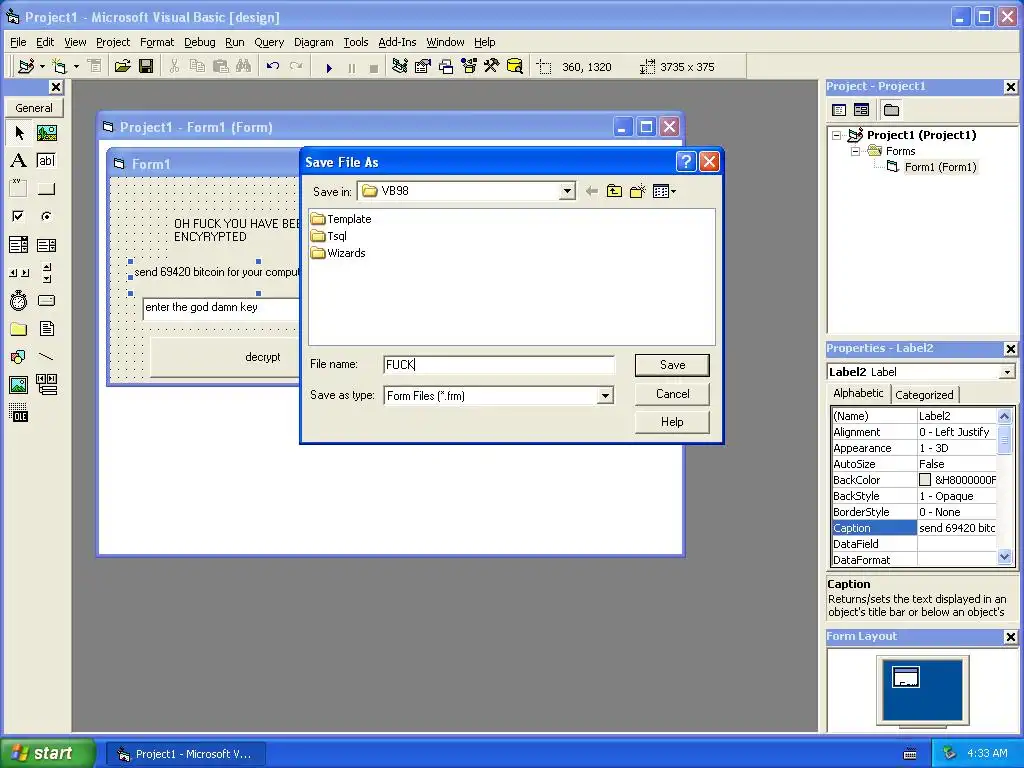Image resolution: width=1024 pixels, height=768 pixels.
Task: Select the Frame control tool
Action: 19,189
